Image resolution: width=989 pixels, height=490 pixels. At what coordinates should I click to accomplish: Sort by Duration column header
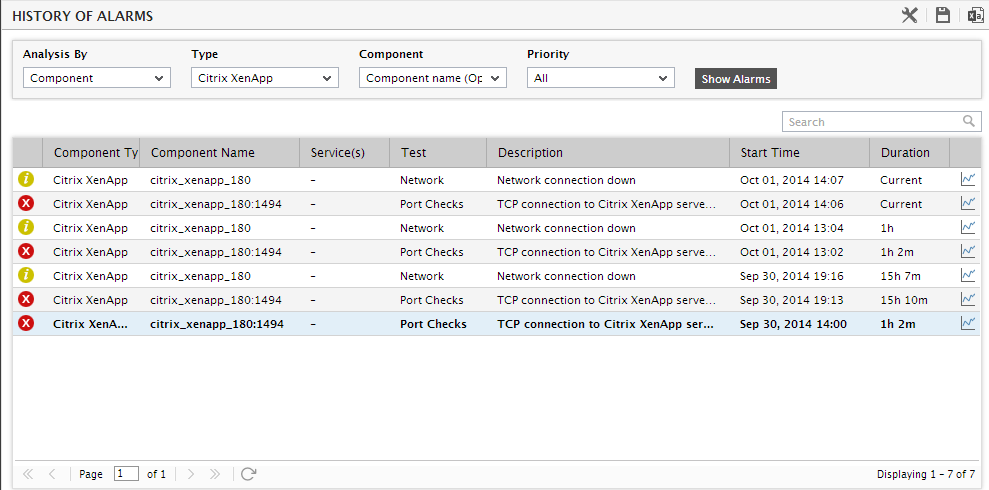tap(910, 153)
